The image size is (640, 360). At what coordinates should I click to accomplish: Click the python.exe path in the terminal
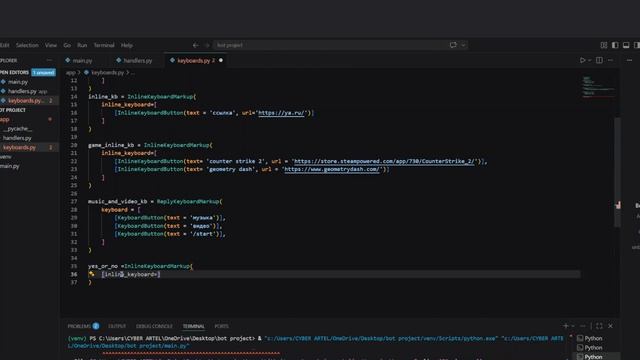[382, 338]
